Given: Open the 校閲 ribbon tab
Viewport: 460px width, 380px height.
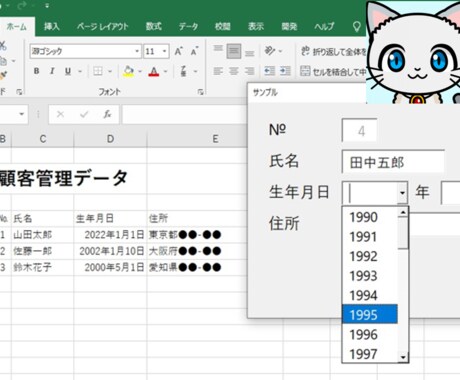Looking at the screenshot, I should [x=223, y=27].
